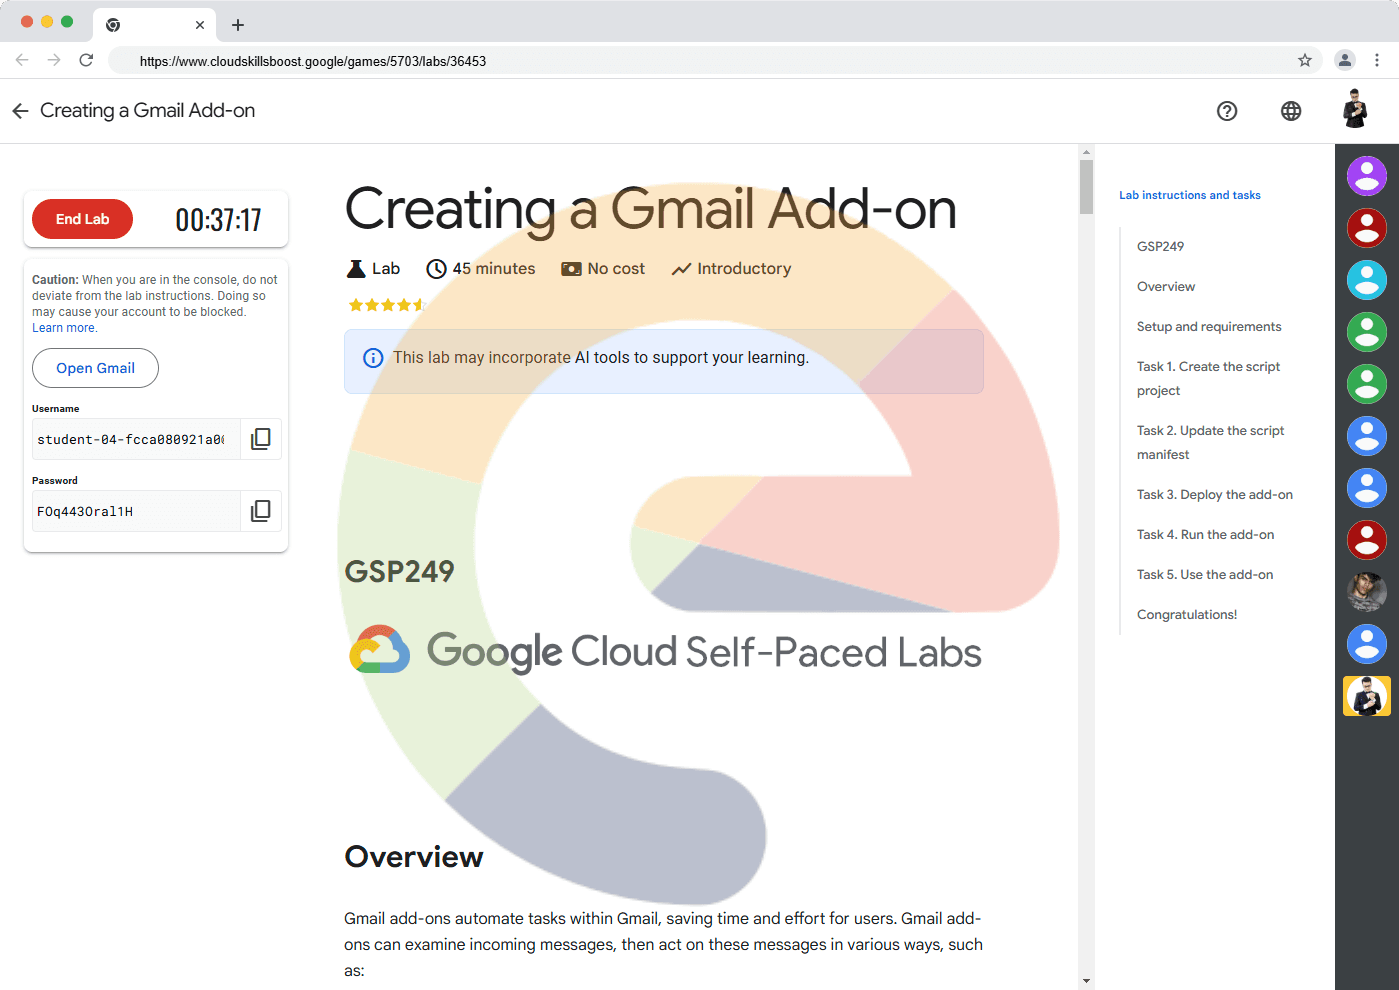Click the Lab instructions and tasks heading
The image size is (1399, 990).
[x=1189, y=195]
